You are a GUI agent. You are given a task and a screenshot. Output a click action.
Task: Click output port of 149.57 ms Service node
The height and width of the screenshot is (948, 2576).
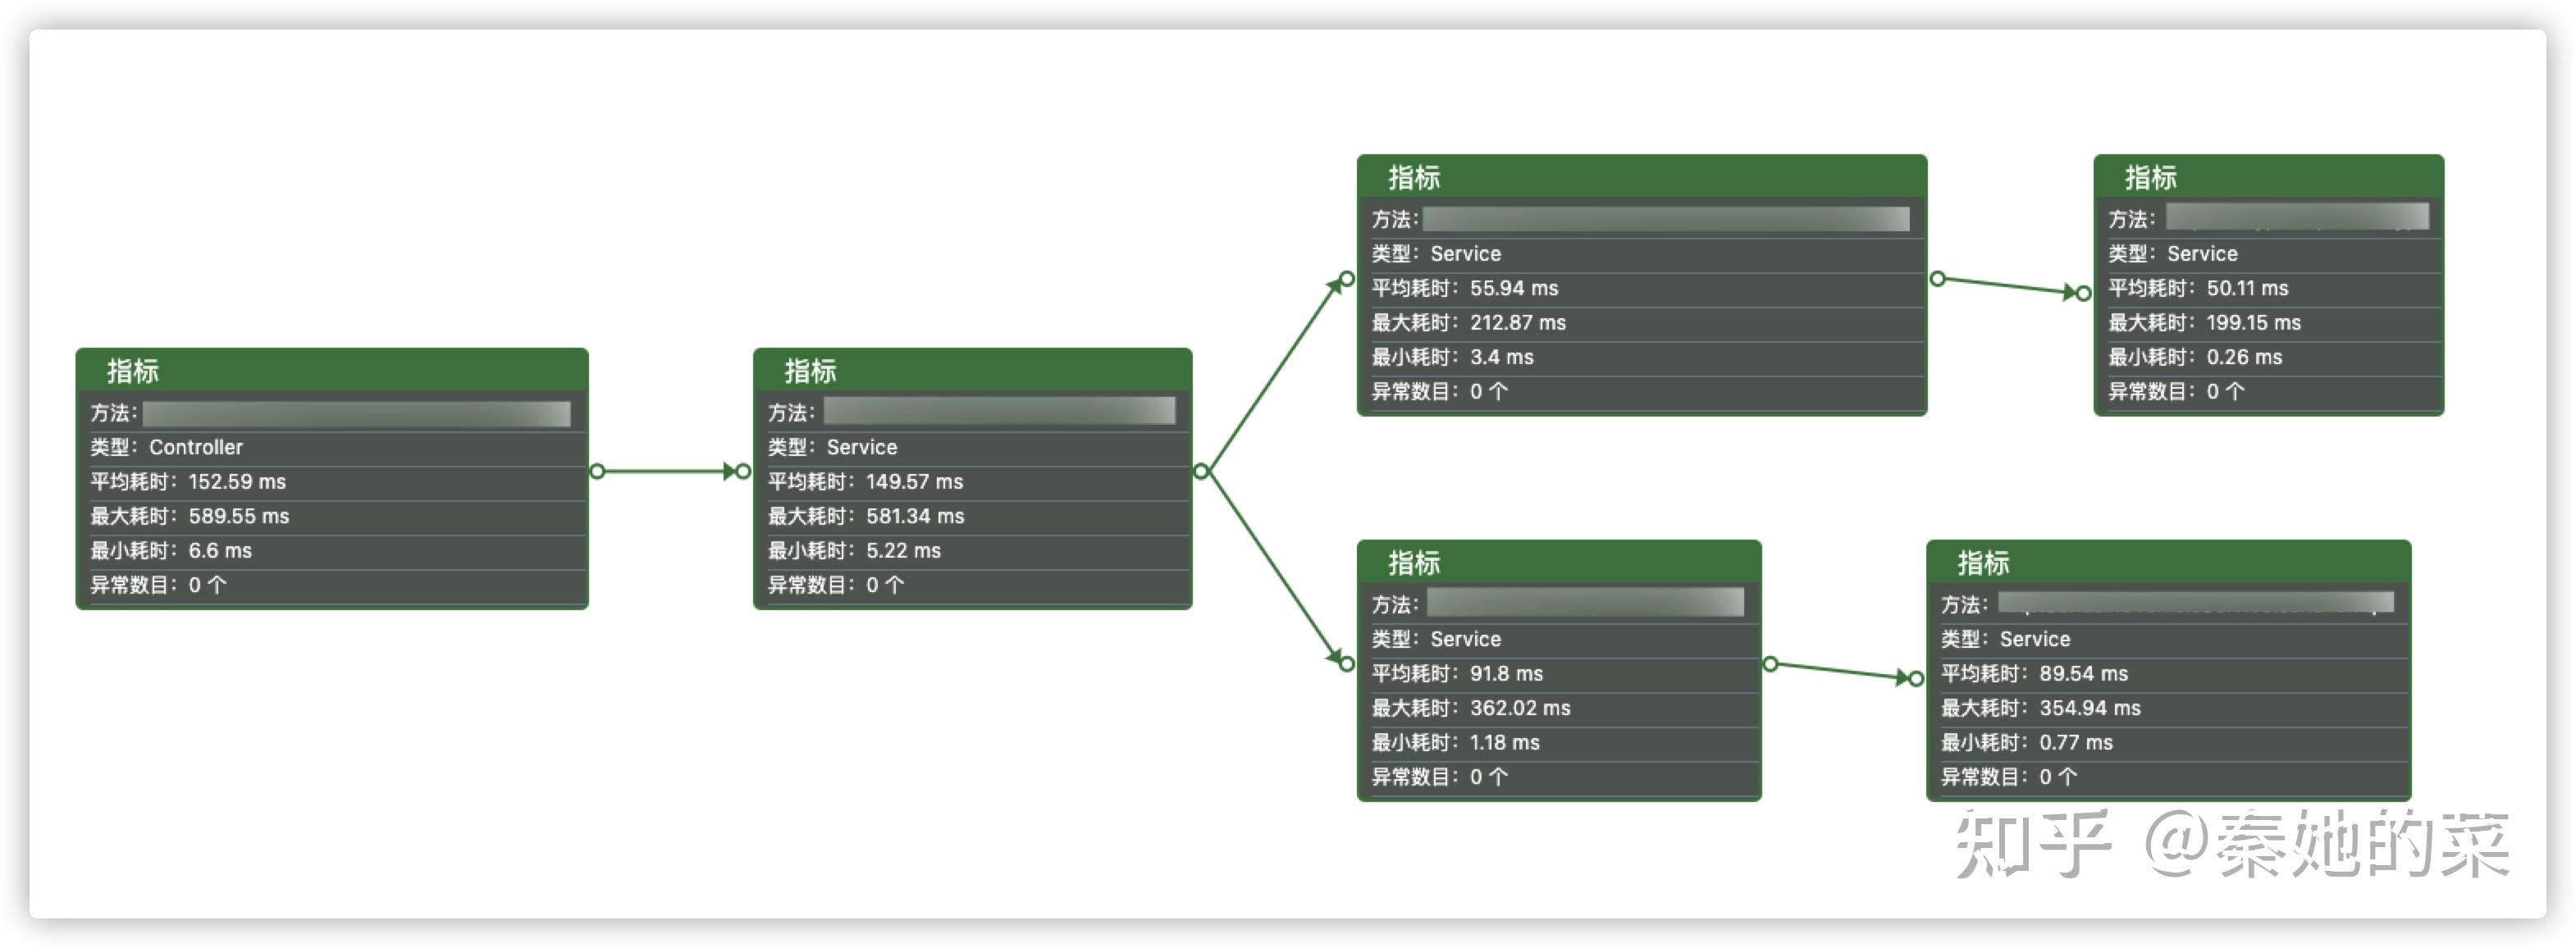pyautogui.click(x=1201, y=471)
